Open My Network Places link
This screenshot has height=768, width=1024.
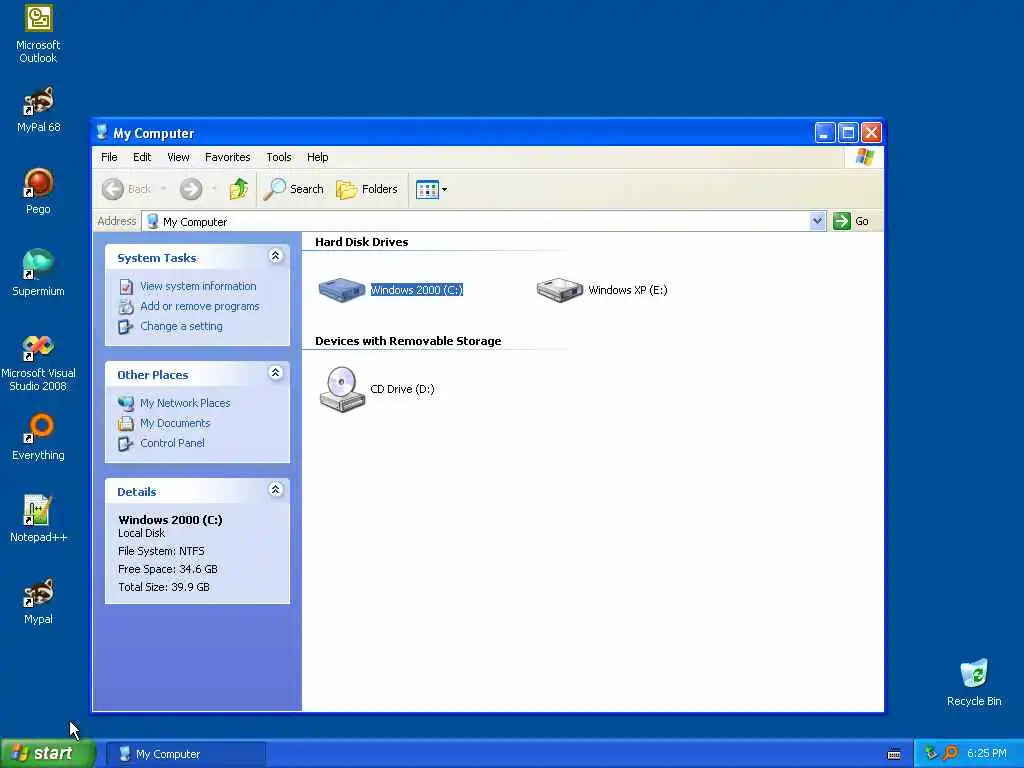(x=185, y=403)
